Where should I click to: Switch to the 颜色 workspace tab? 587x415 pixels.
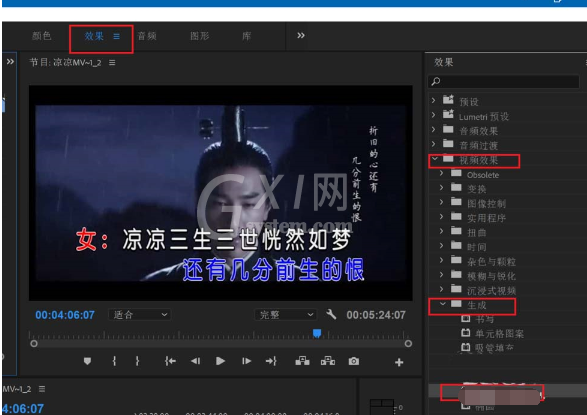point(42,36)
